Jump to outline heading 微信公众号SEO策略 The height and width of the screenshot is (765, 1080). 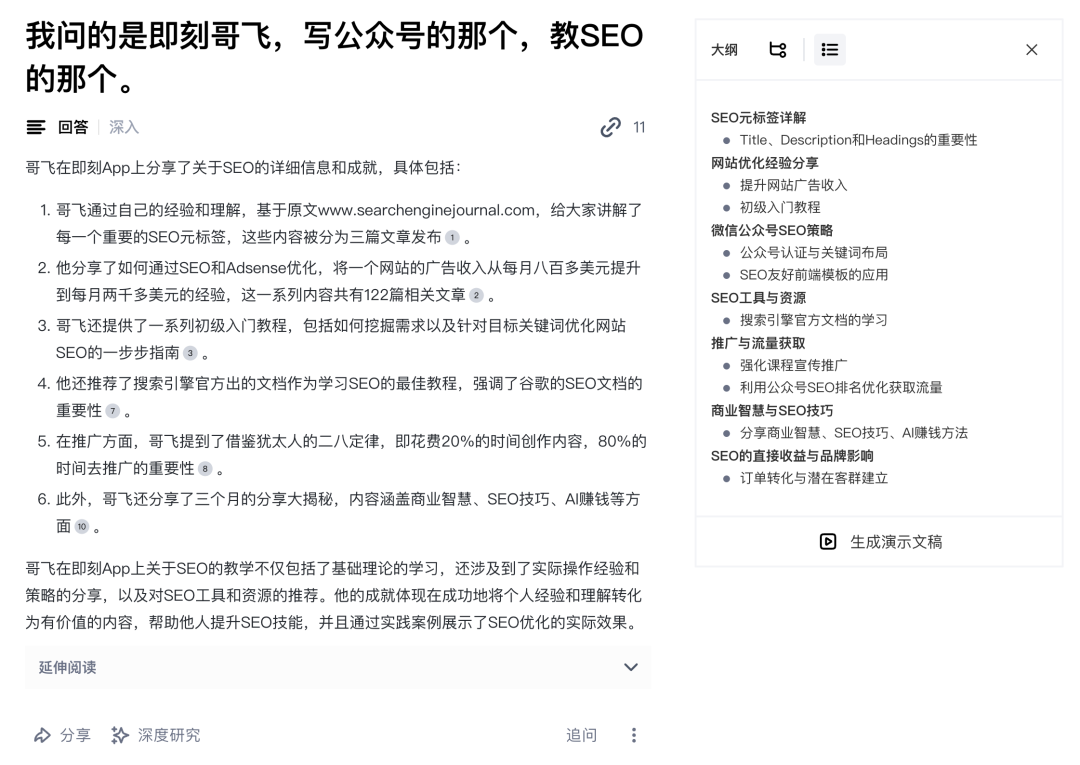pyautogui.click(x=771, y=231)
